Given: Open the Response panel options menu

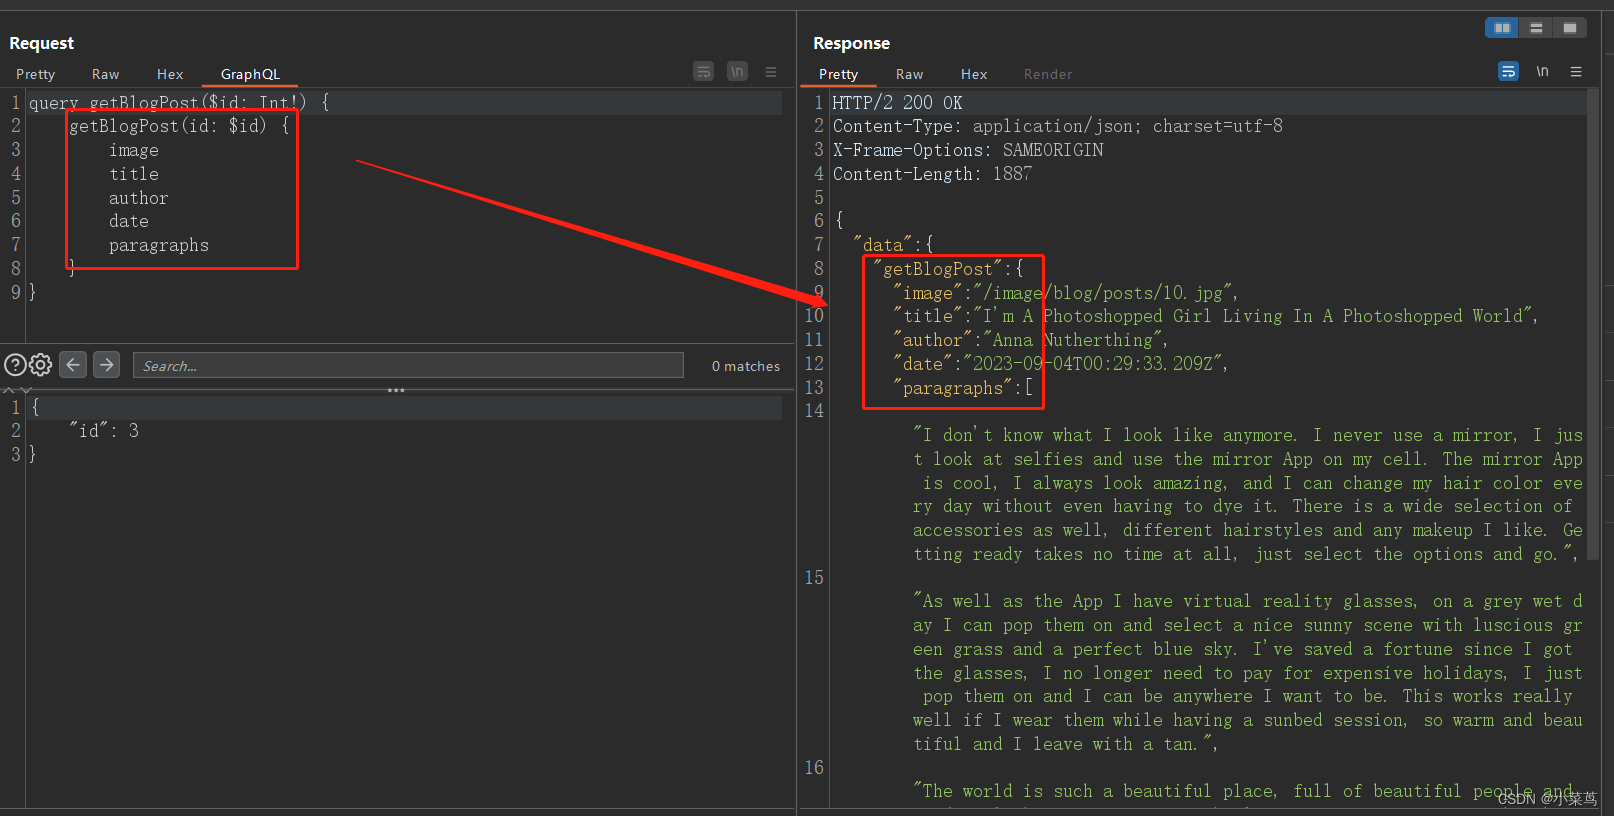Looking at the screenshot, I should tap(1576, 72).
